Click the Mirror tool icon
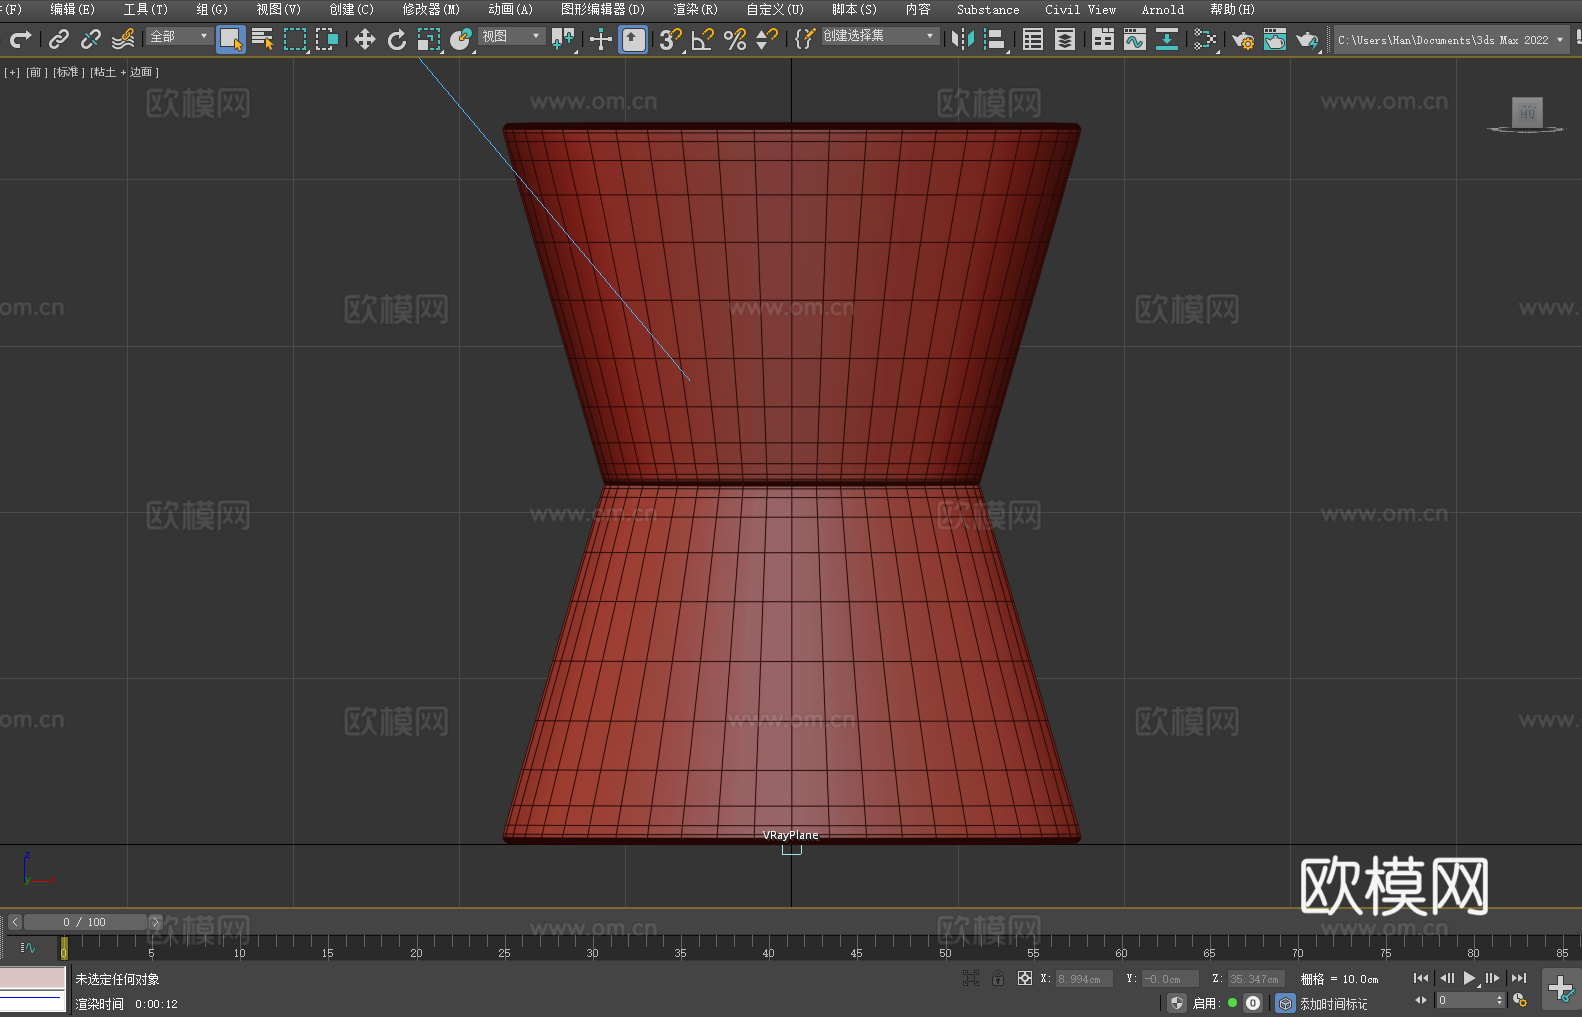The width and height of the screenshot is (1582, 1017). (963, 39)
